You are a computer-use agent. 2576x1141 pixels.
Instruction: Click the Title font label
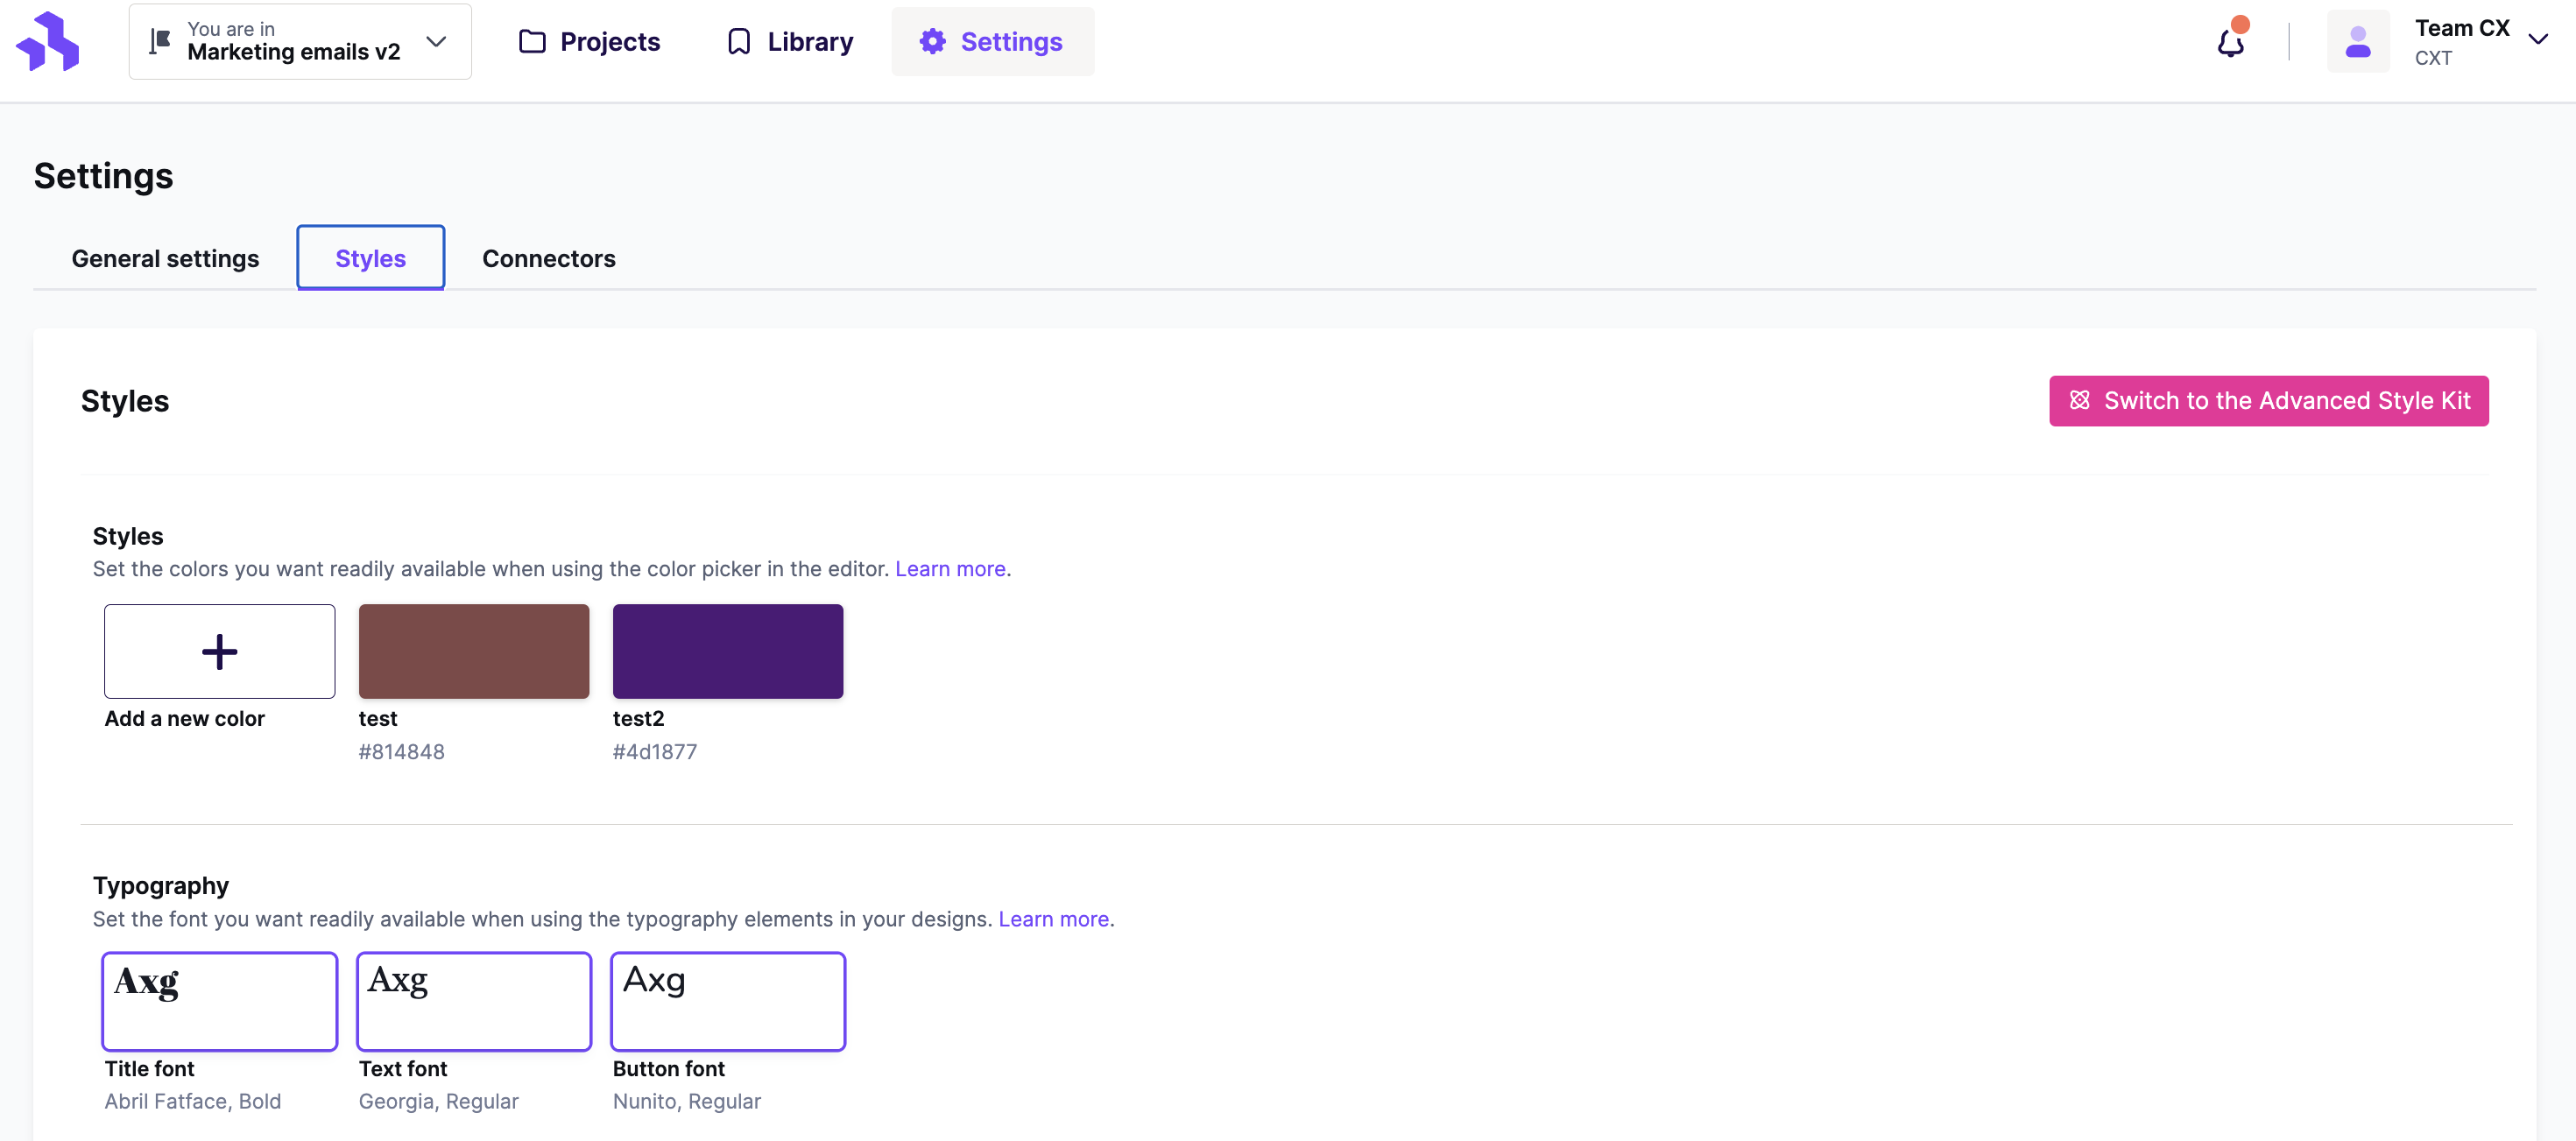(x=149, y=1068)
